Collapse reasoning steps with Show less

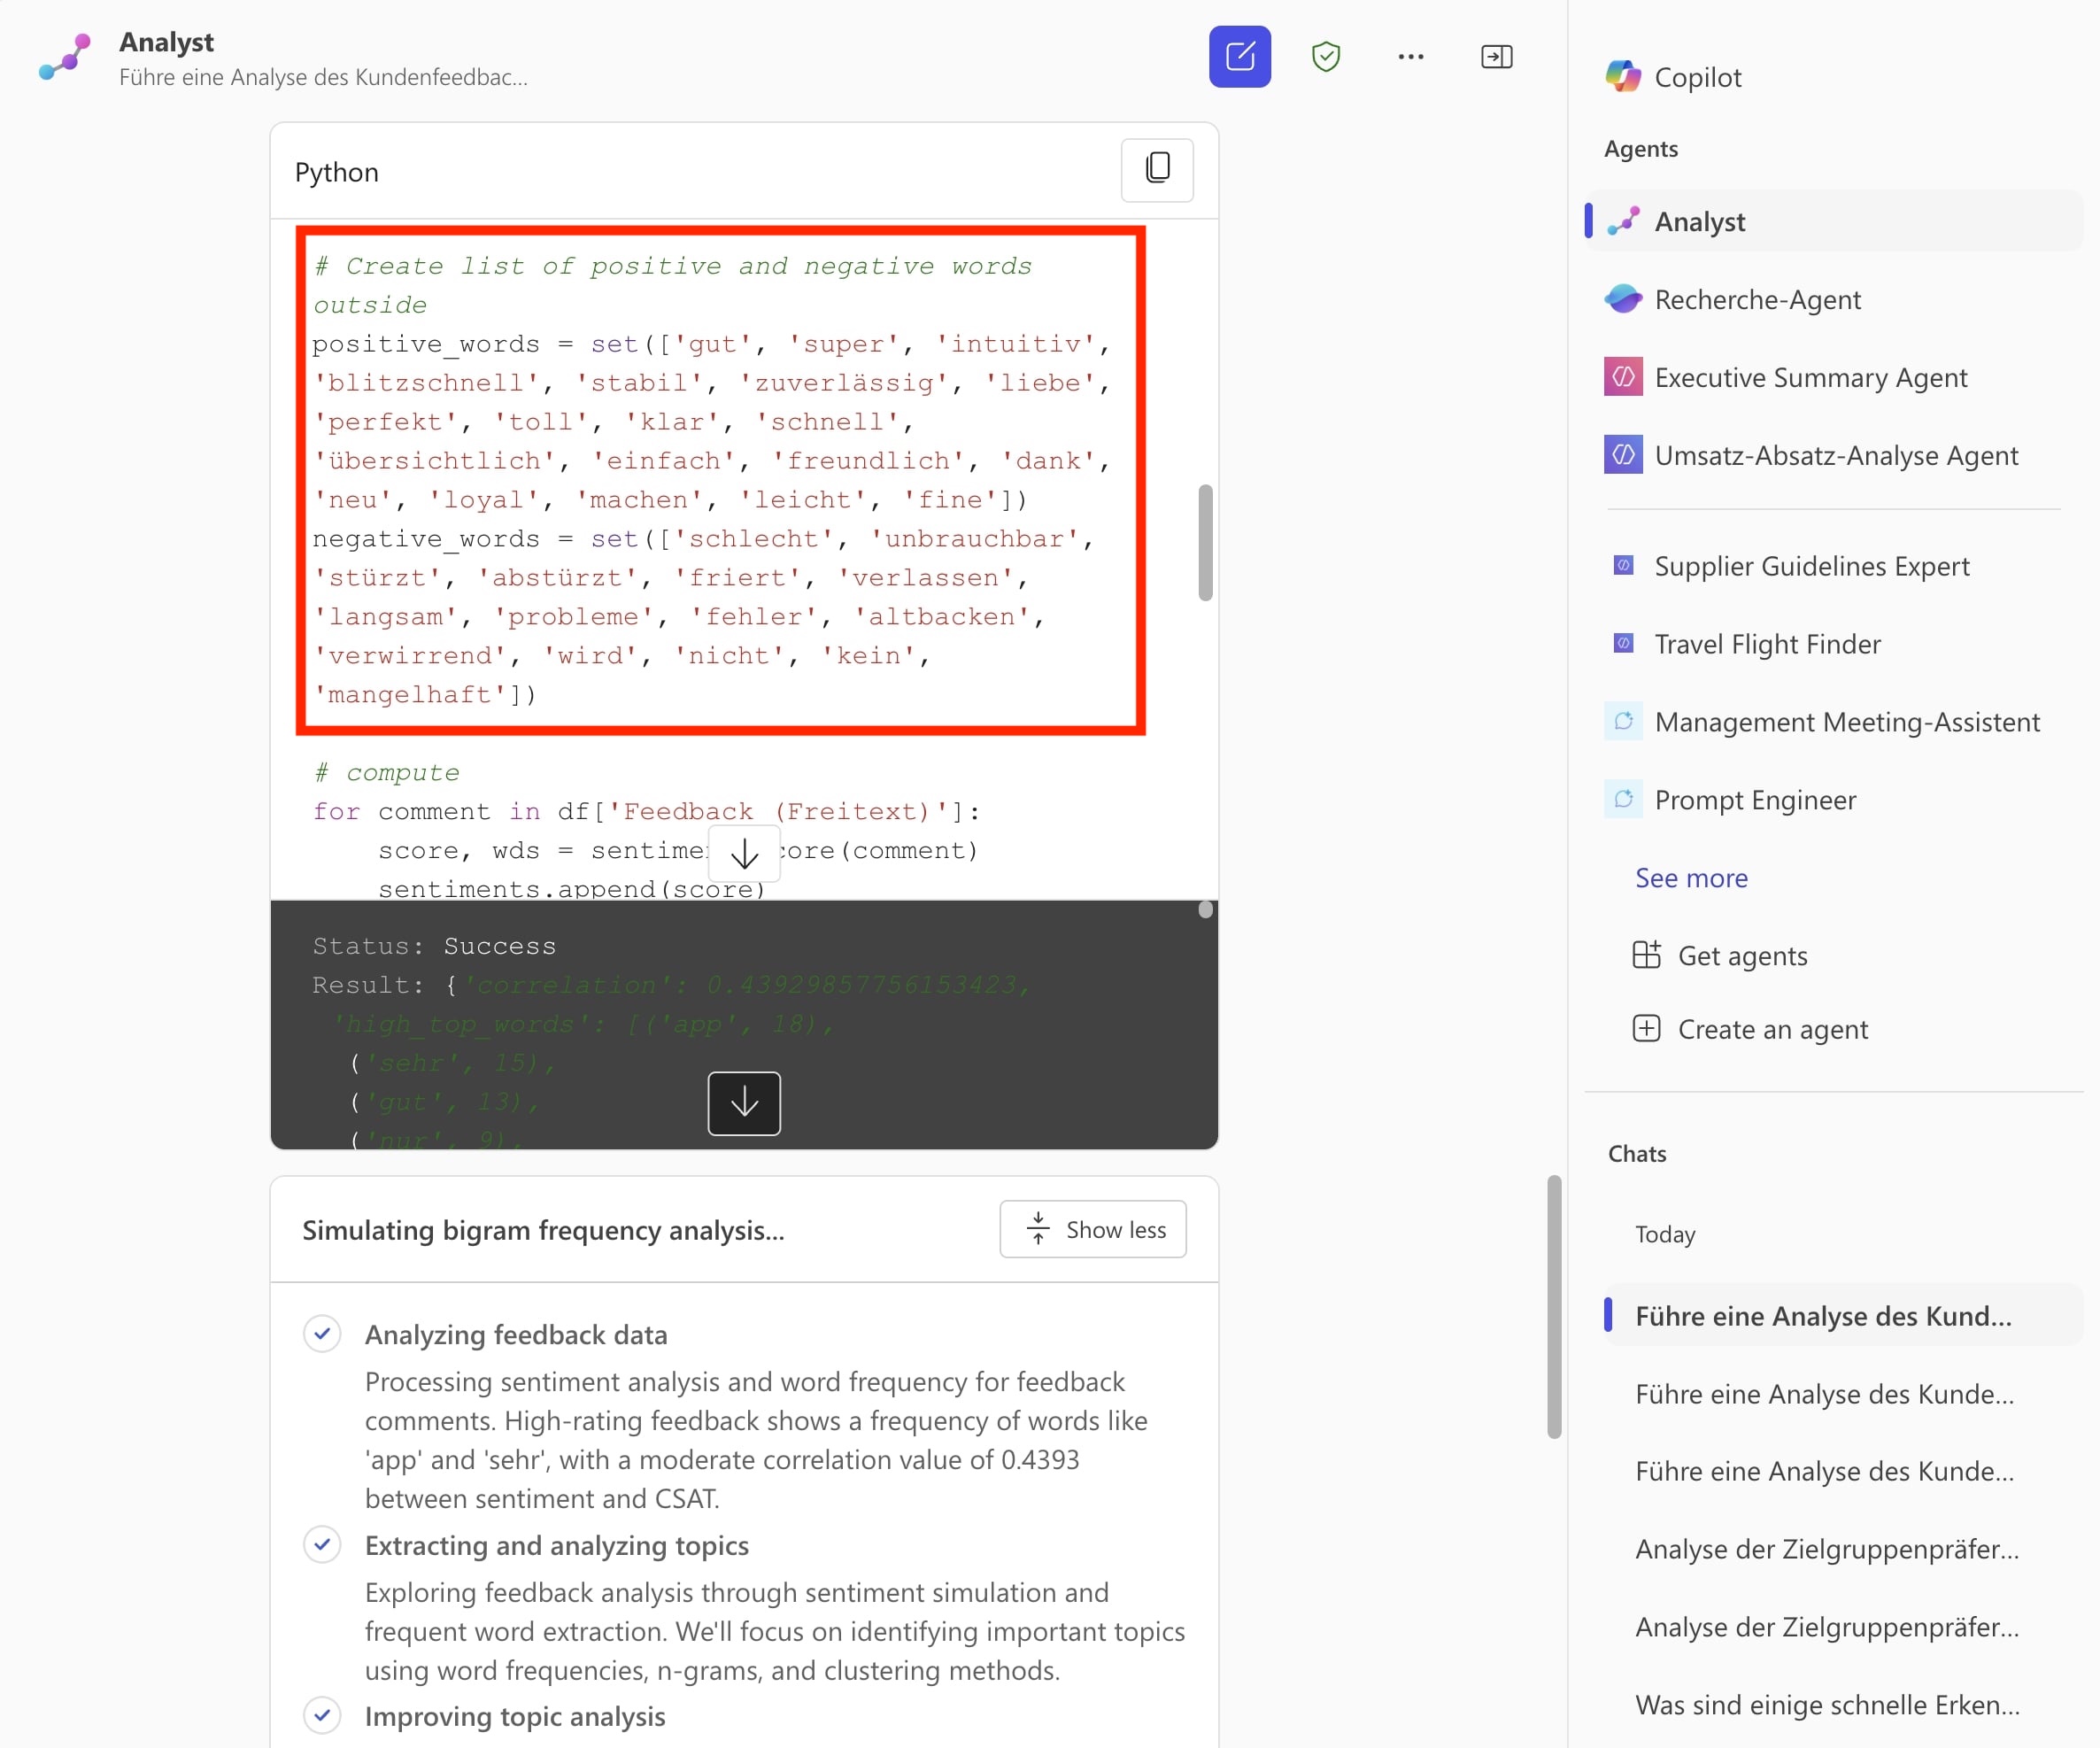1093,1229
